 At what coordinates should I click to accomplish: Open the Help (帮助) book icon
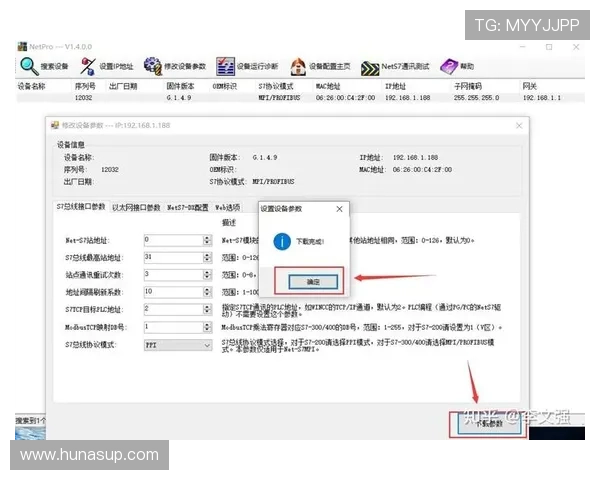(448, 66)
